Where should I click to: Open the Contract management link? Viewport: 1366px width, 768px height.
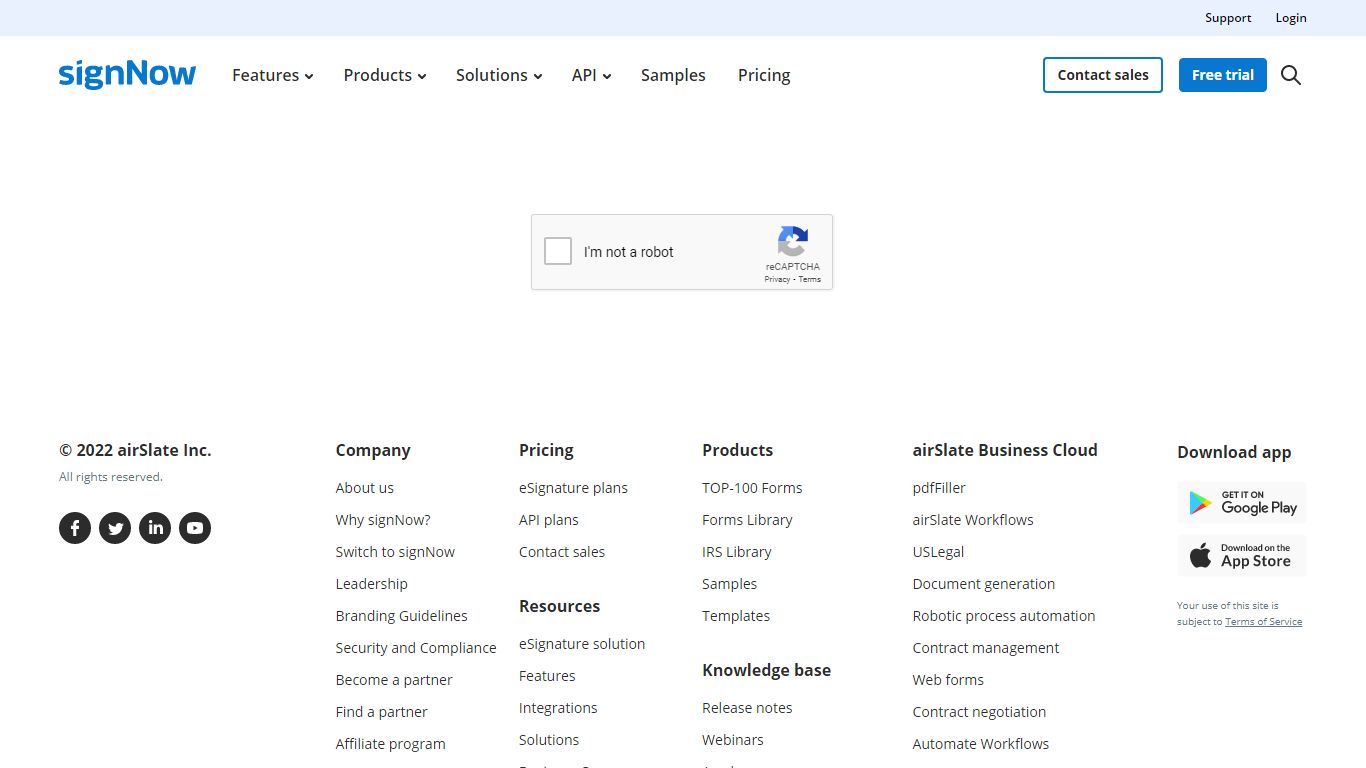[x=986, y=648]
